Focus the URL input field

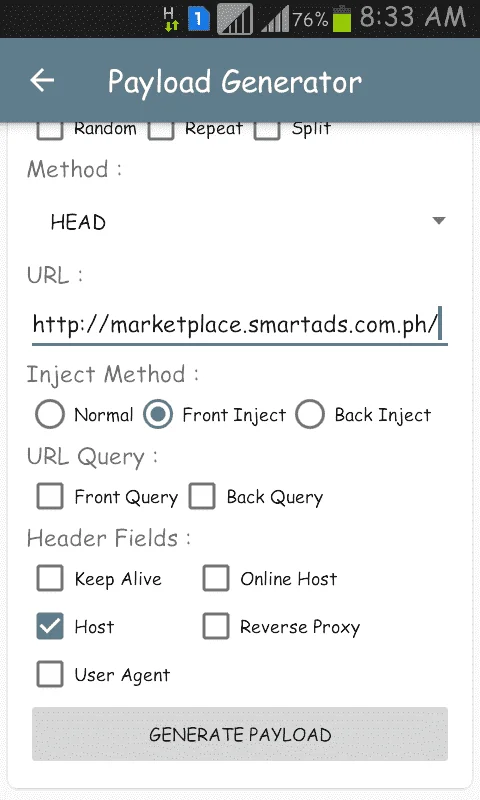(x=240, y=324)
